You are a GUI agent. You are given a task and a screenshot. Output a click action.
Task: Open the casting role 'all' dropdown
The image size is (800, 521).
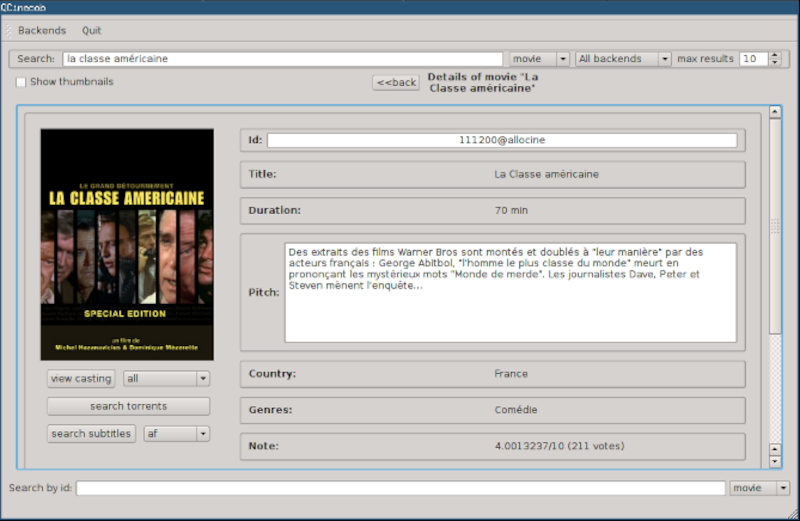click(166, 379)
